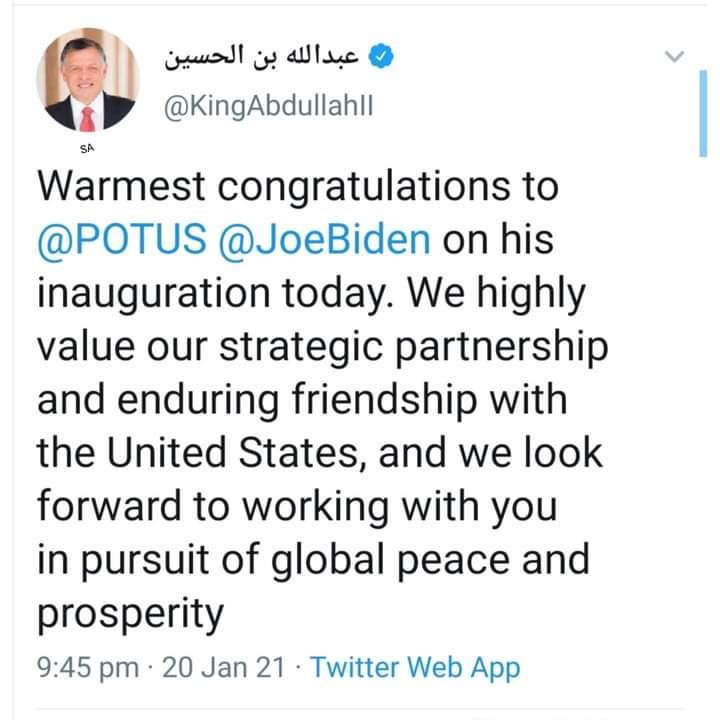Click the 9:45 pm timestamp
Screen dimensions: 720x720
tap(88, 667)
